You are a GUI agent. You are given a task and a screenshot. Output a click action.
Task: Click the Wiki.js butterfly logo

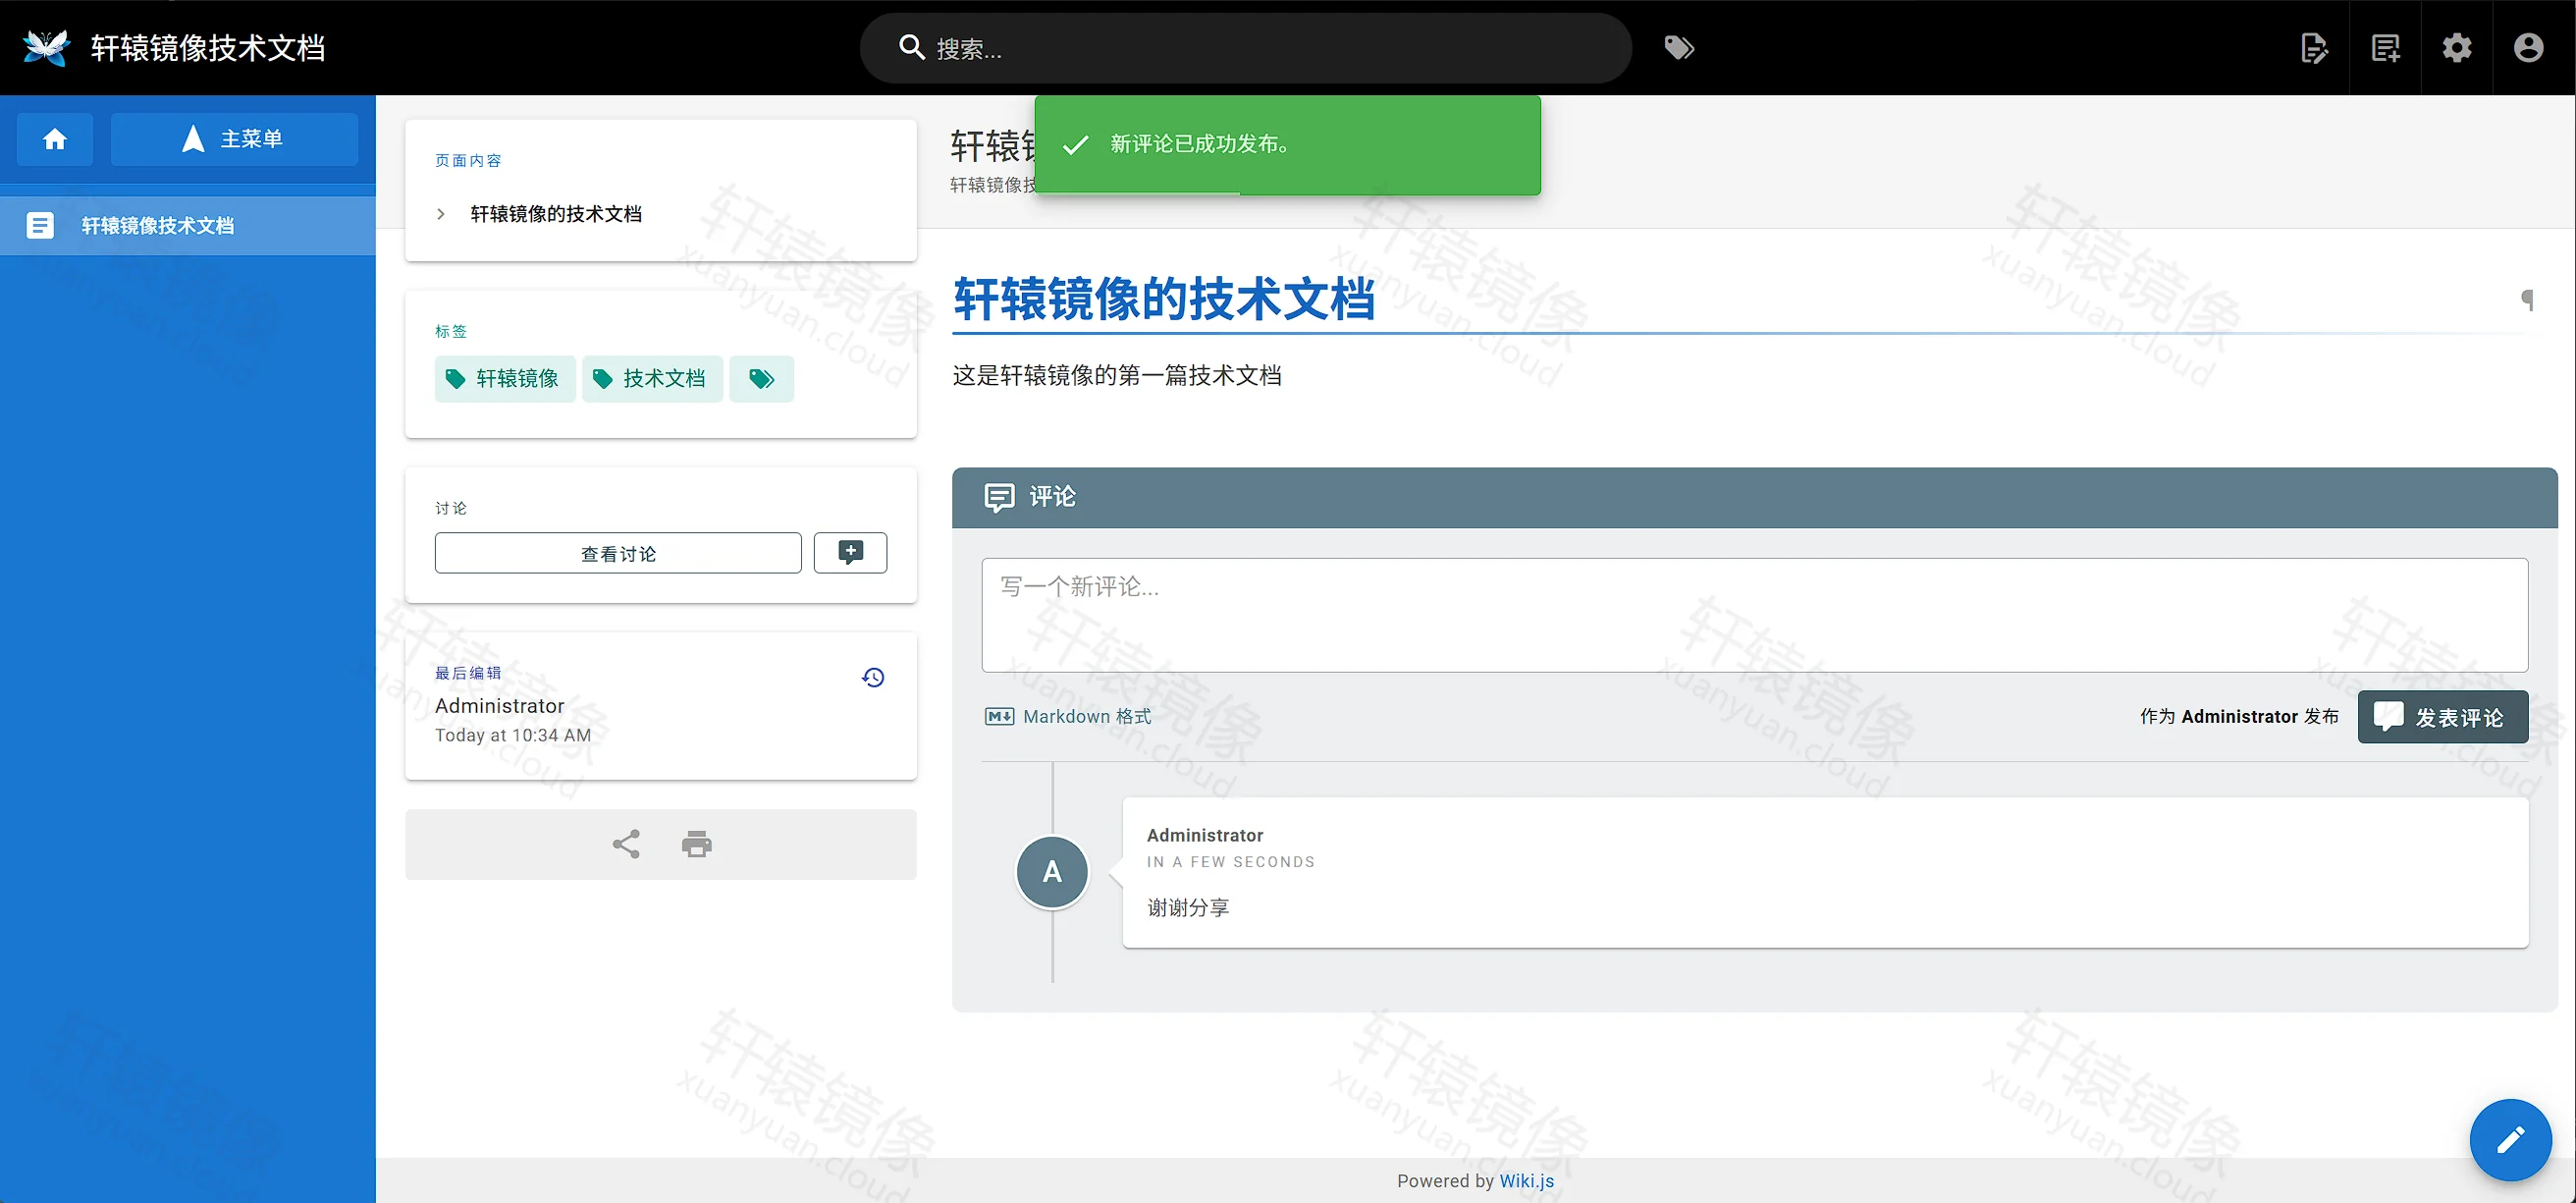click(46, 47)
